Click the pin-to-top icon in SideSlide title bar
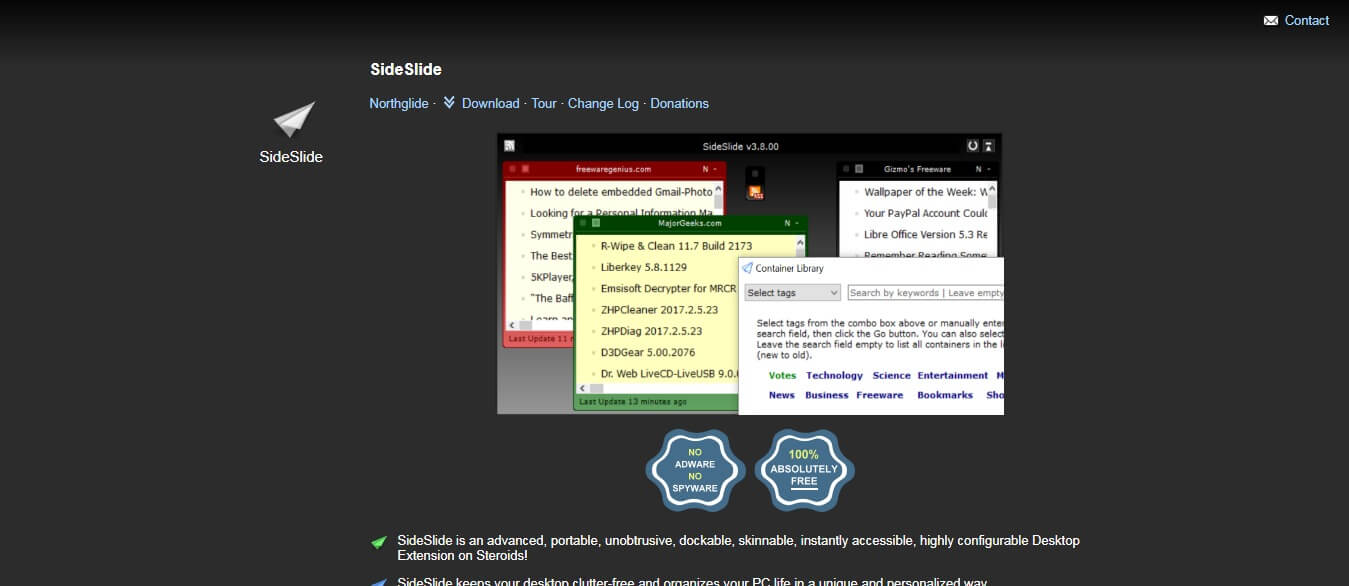1349x586 pixels. (x=989, y=146)
